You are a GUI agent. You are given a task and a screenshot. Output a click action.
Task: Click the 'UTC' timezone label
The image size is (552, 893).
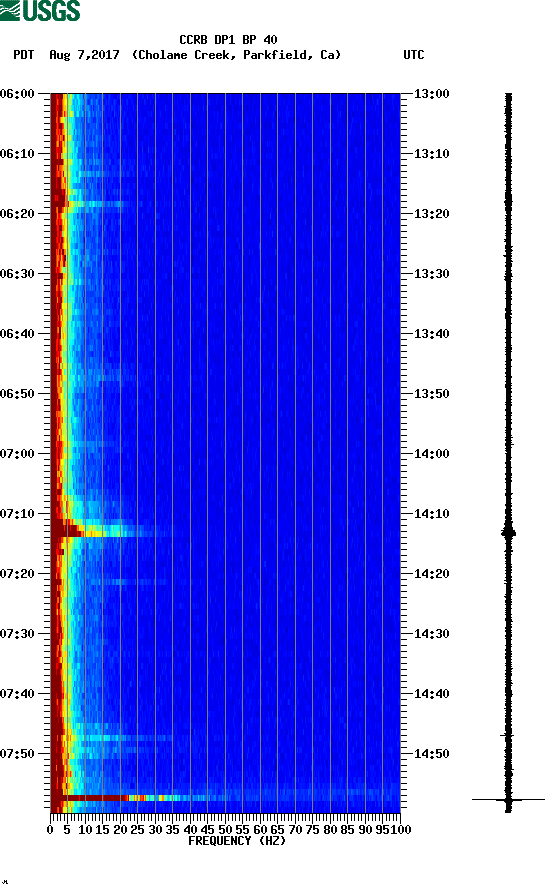click(x=414, y=55)
